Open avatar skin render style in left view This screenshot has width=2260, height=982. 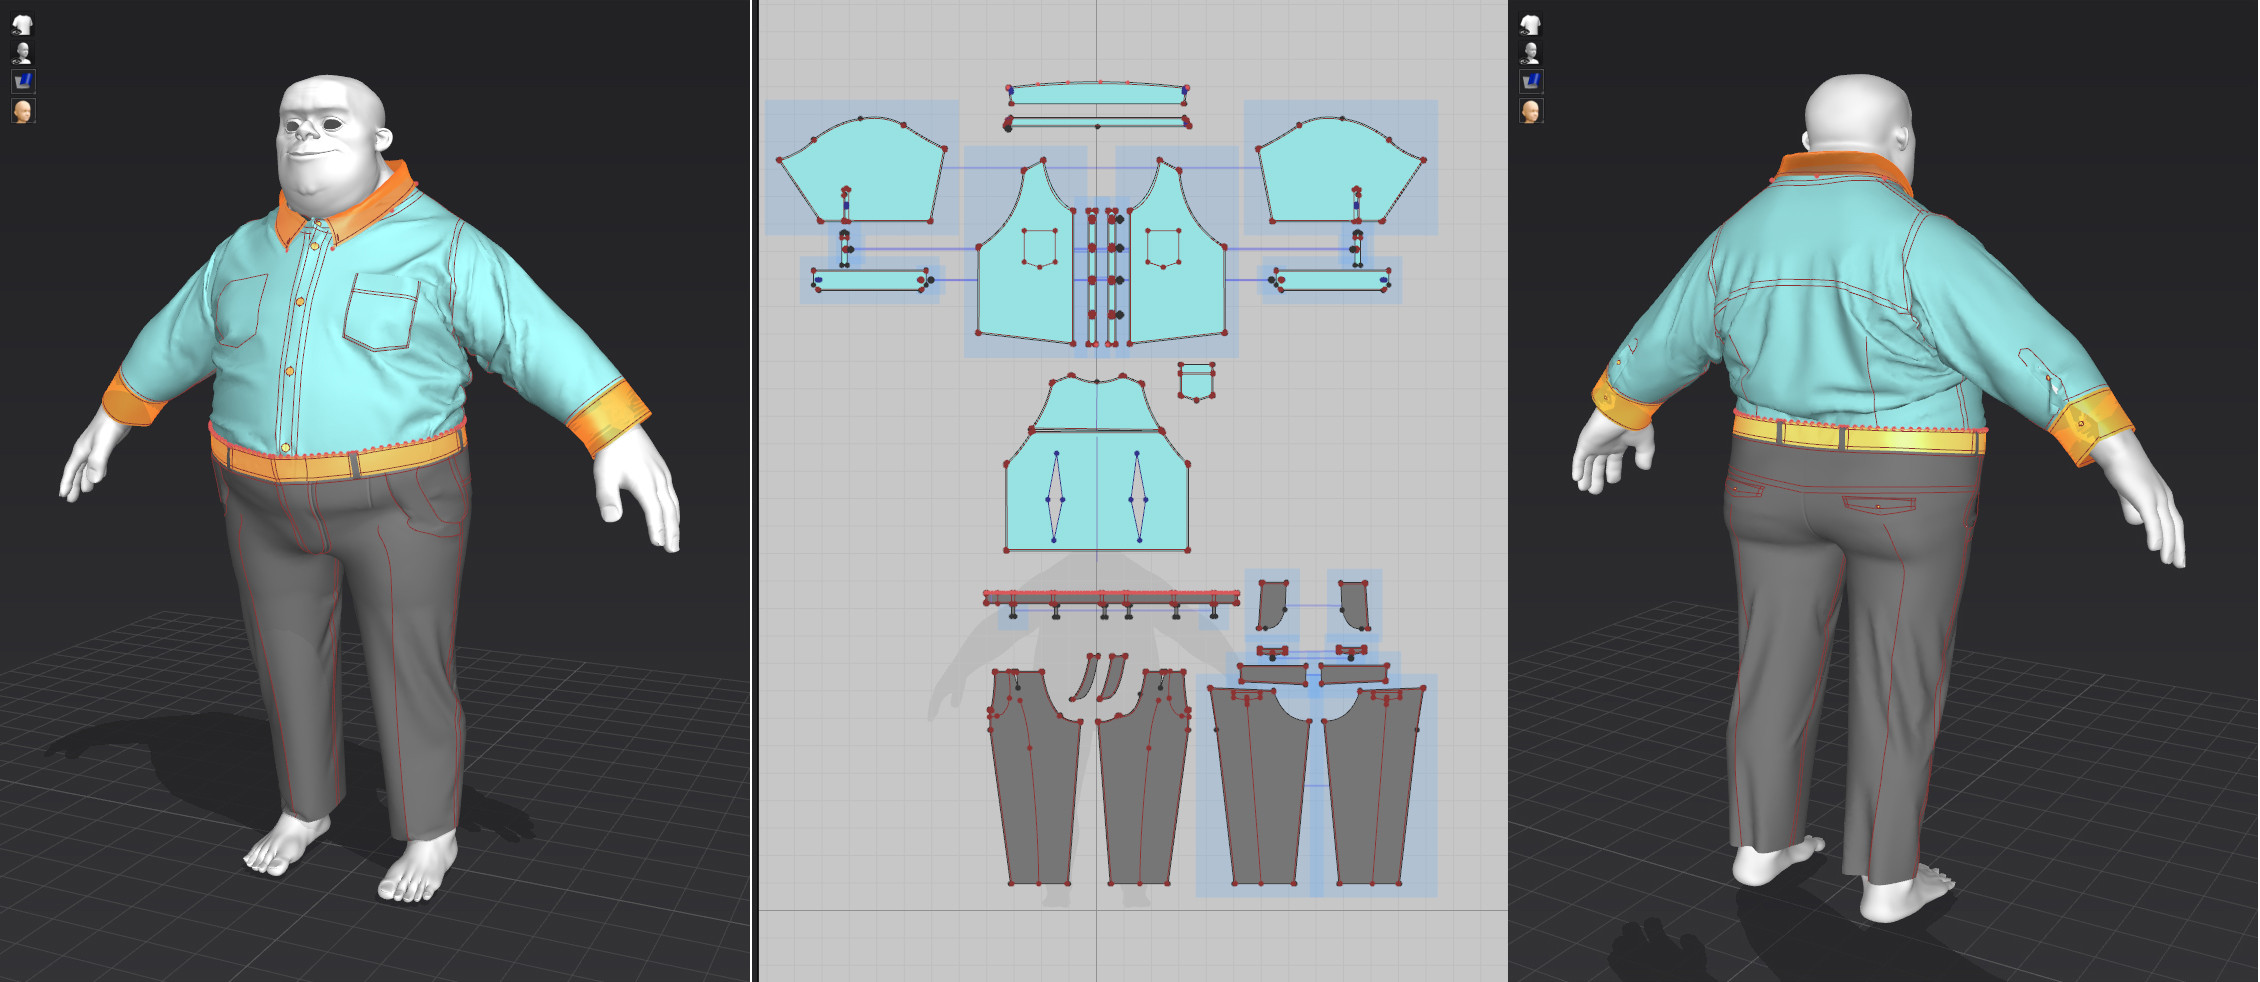pyautogui.click(x=22, y=110)
